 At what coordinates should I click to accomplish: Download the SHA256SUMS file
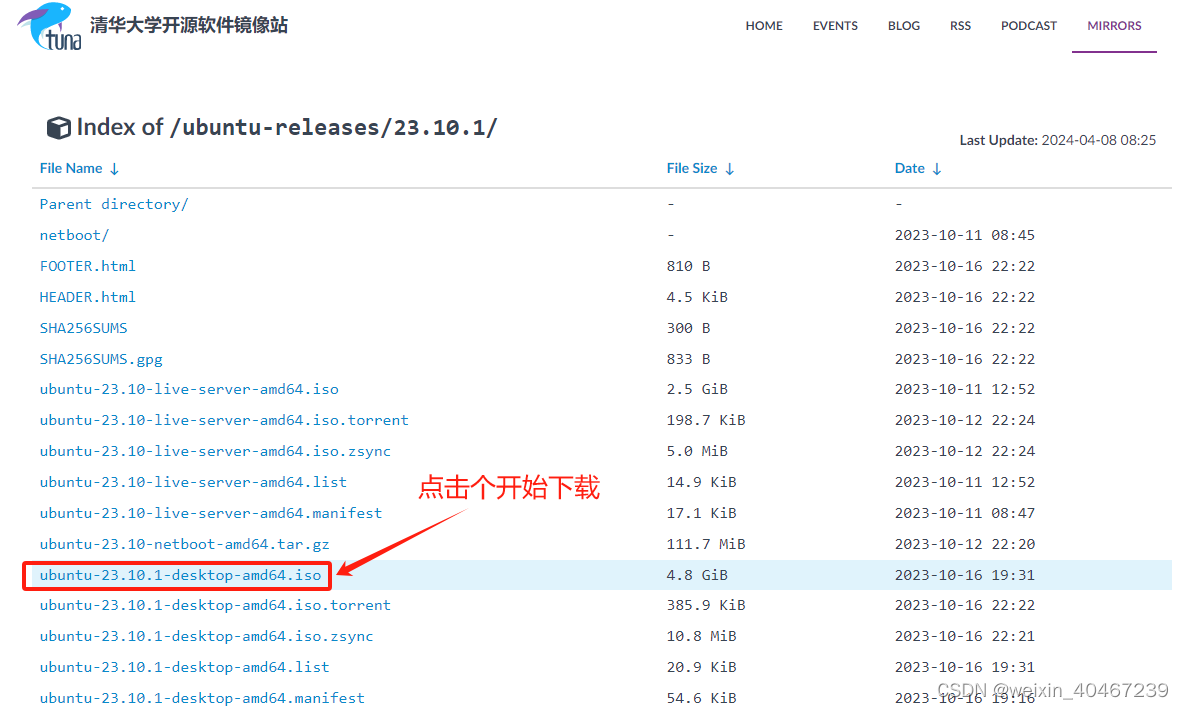[83, 328]
